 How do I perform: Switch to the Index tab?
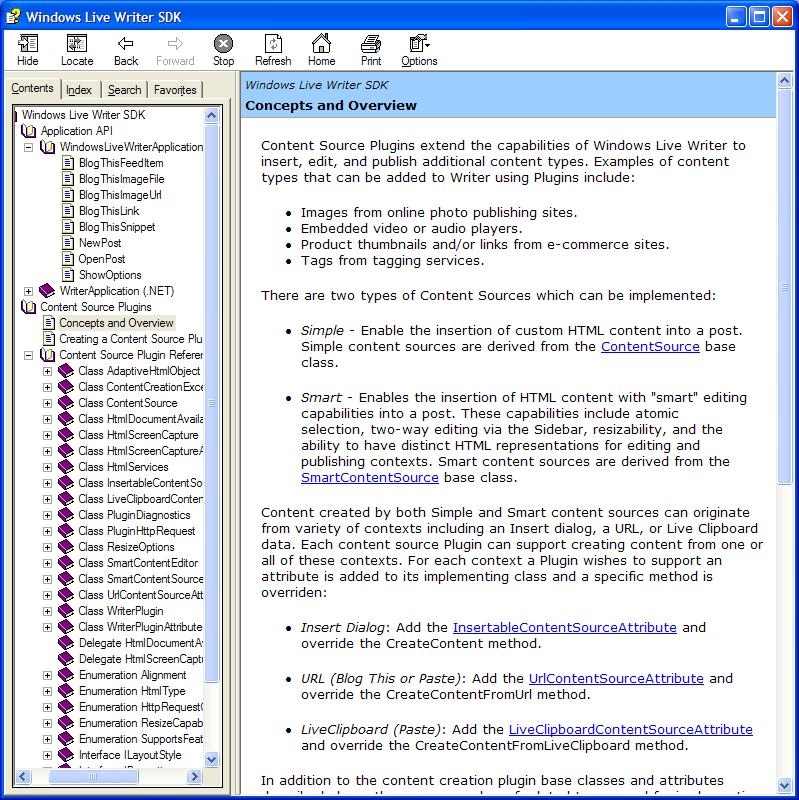click(x=79, y=90)
